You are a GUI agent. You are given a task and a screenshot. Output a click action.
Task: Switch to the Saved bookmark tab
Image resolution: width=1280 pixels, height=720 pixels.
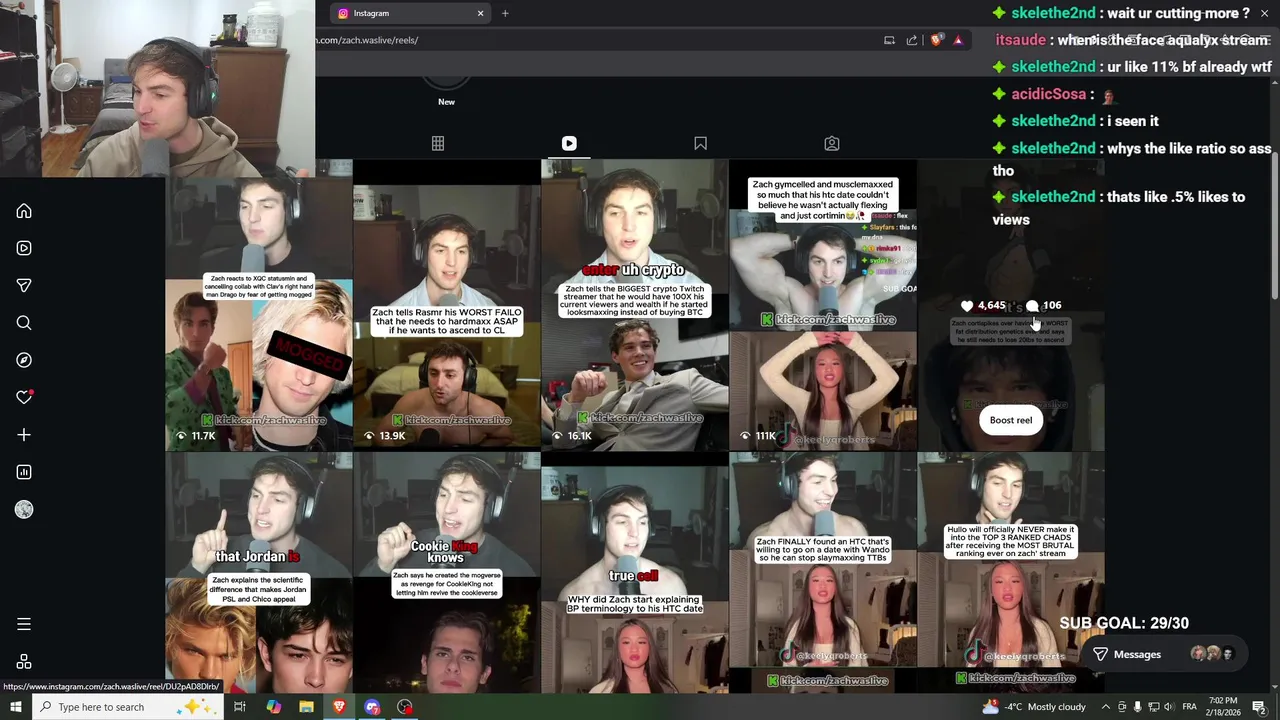point(700,144)
